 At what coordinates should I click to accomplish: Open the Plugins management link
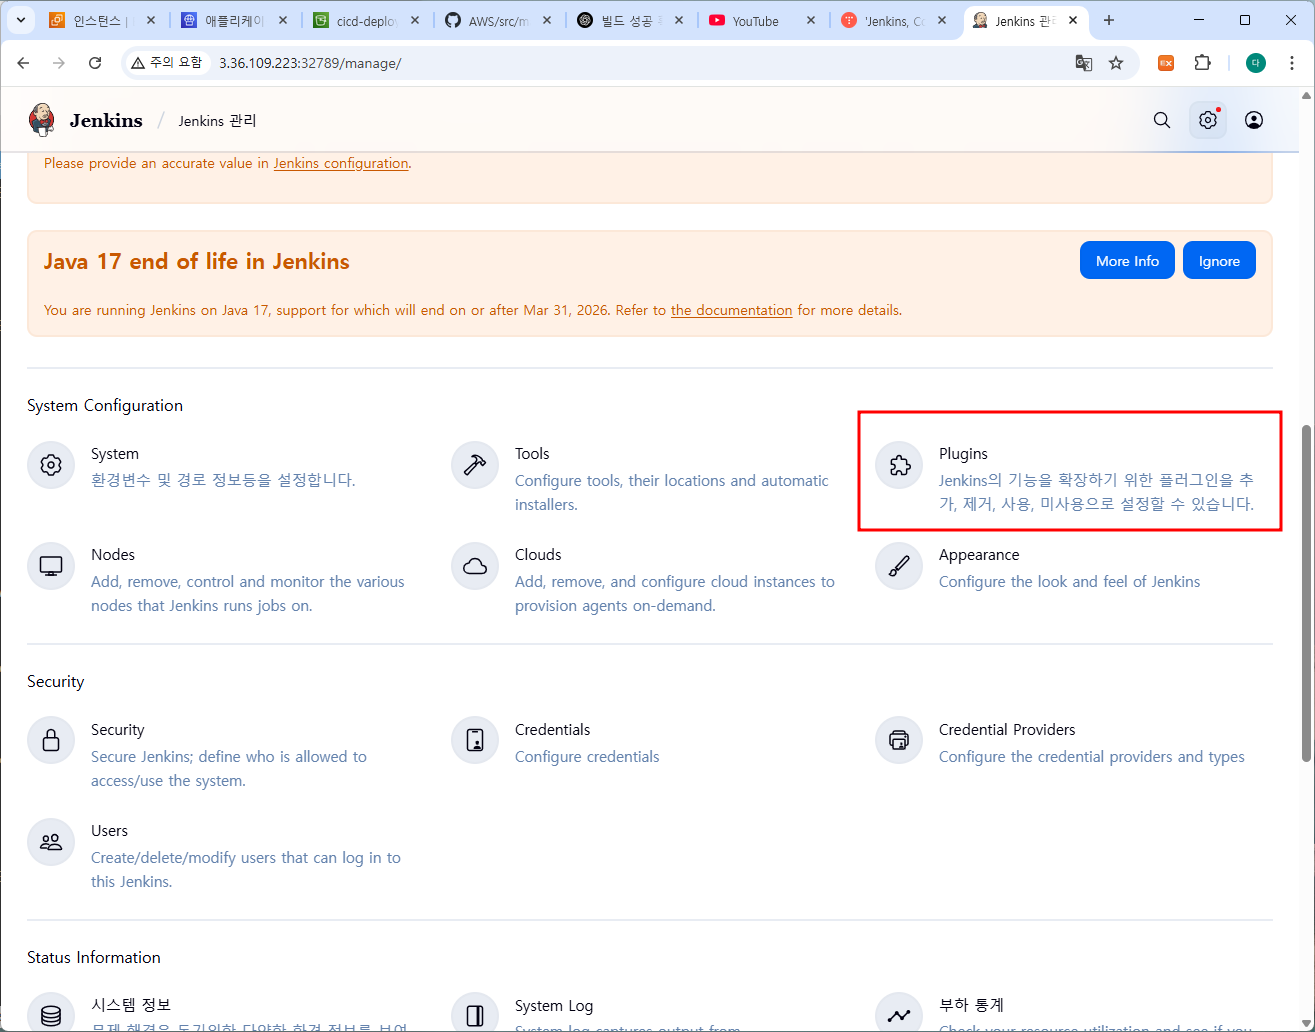click(963, 454)
